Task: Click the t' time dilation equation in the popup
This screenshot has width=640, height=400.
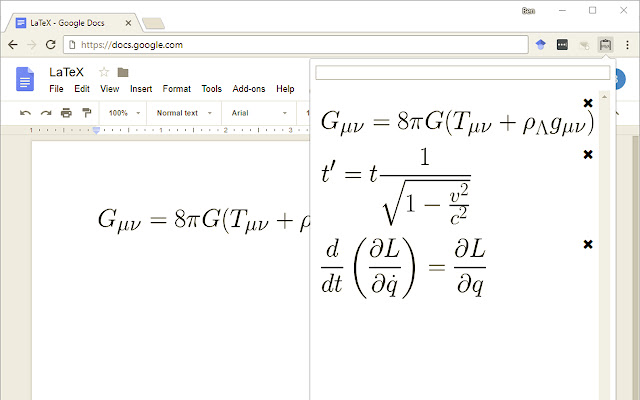Action: 395,187
